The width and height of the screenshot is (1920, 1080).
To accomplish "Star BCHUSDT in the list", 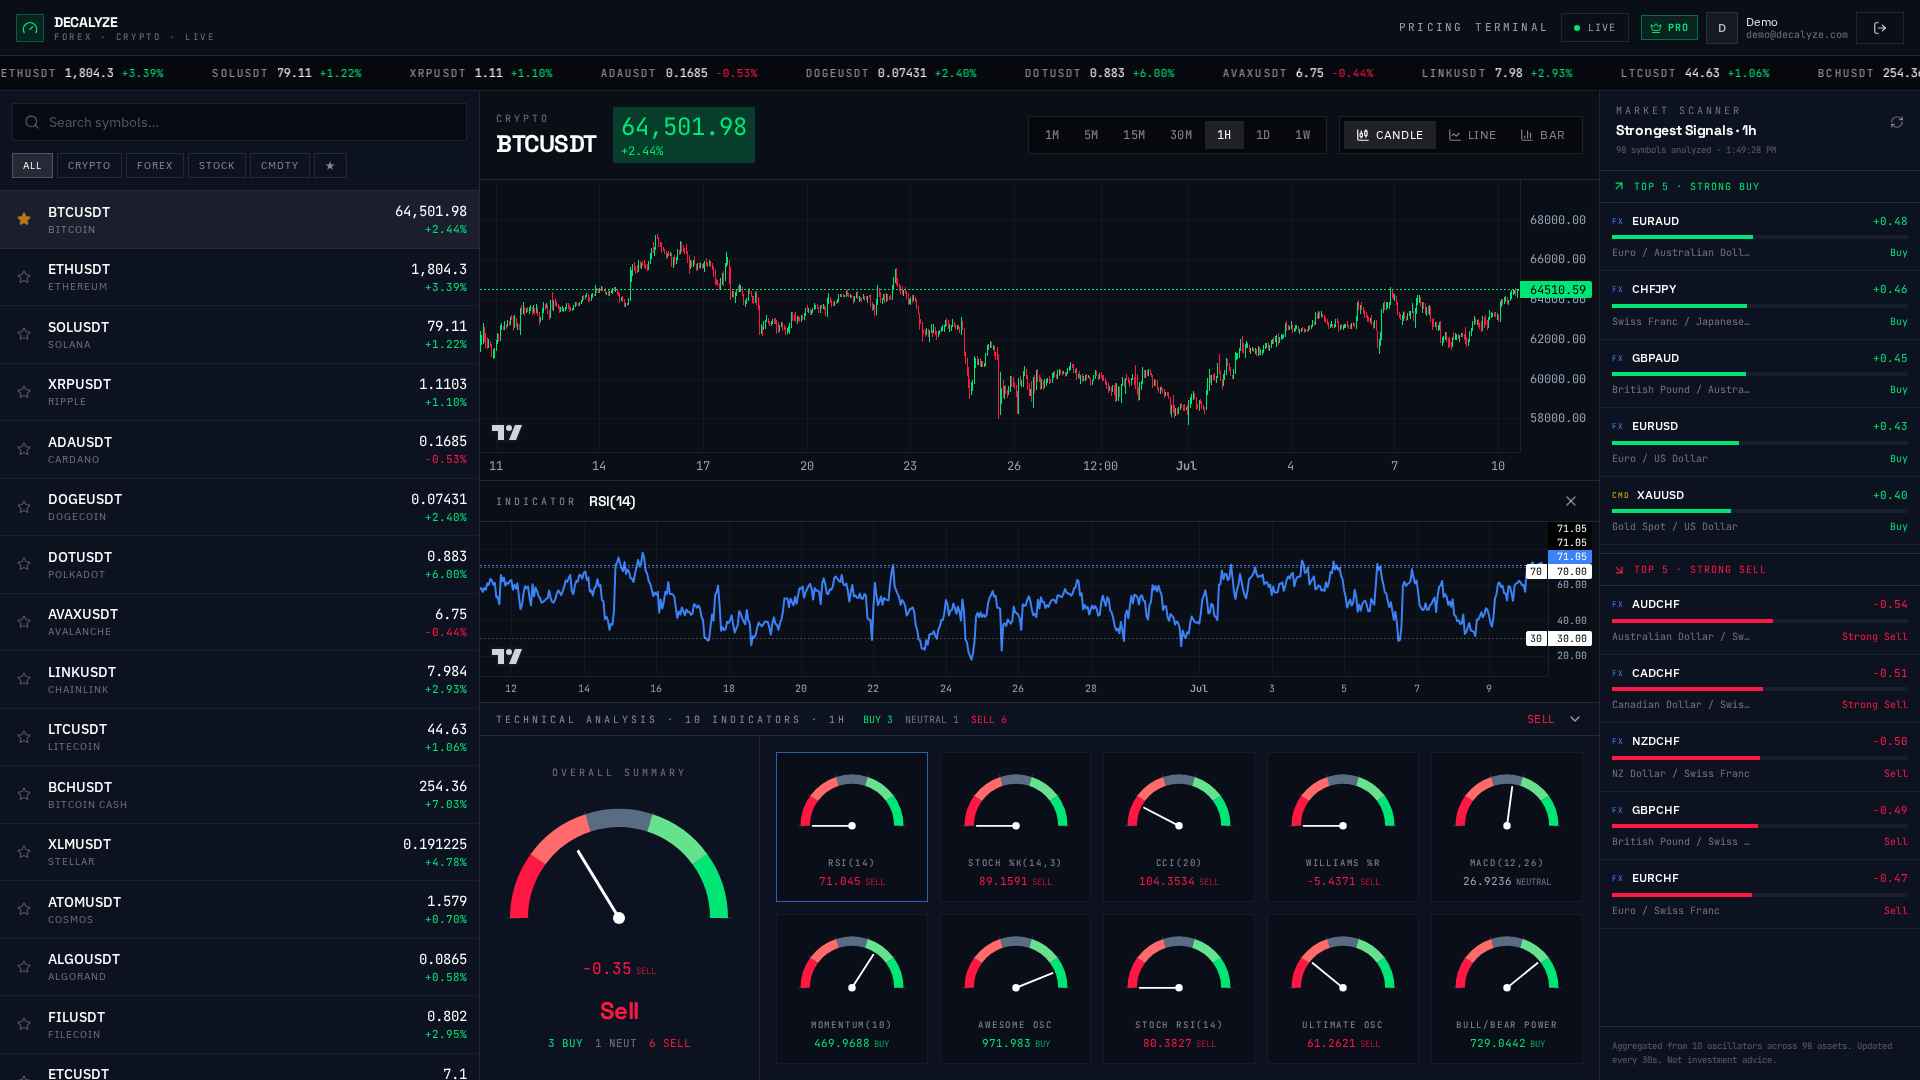I will tap(24, 794).
